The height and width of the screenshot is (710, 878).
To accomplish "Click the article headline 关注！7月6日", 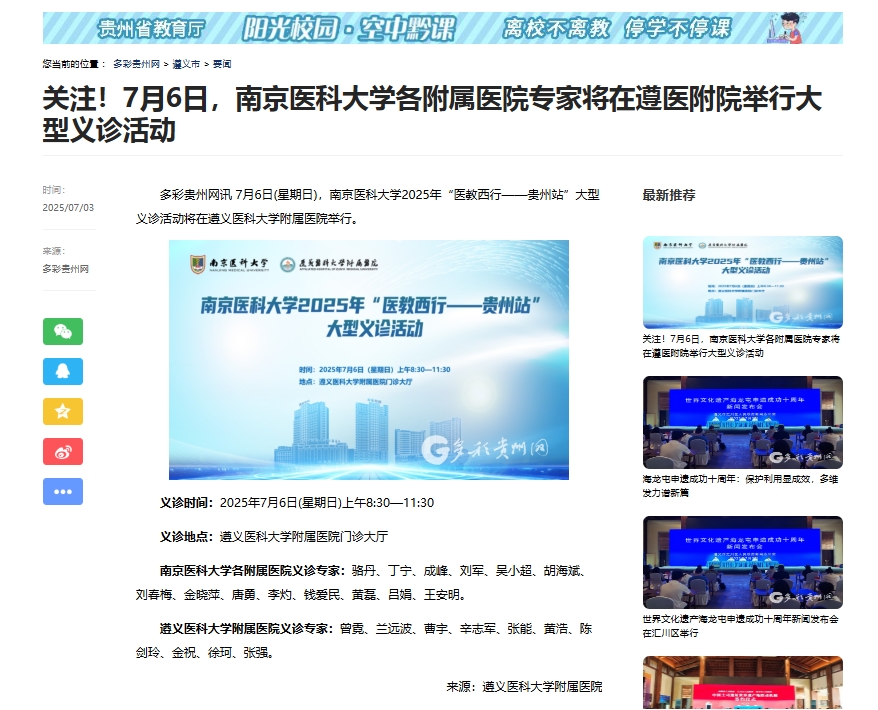I will click(432, 114).
